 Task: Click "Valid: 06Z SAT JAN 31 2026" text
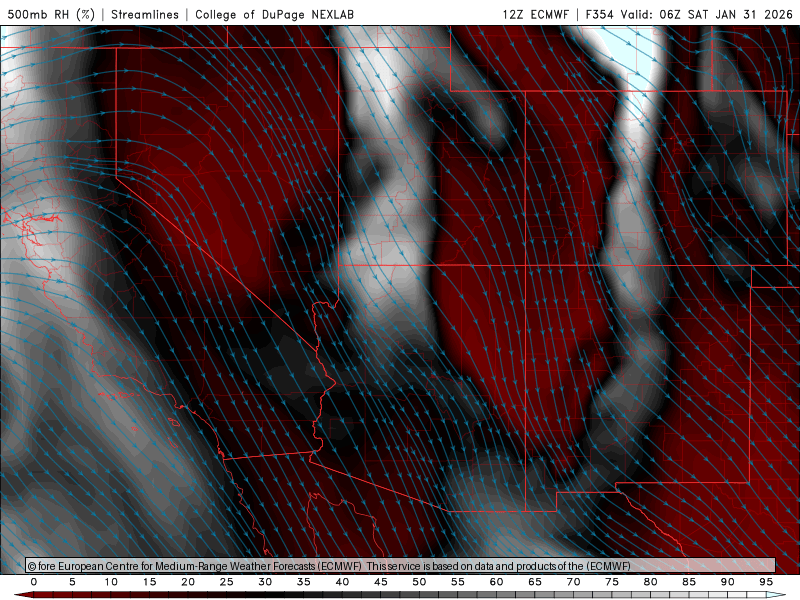706,14
